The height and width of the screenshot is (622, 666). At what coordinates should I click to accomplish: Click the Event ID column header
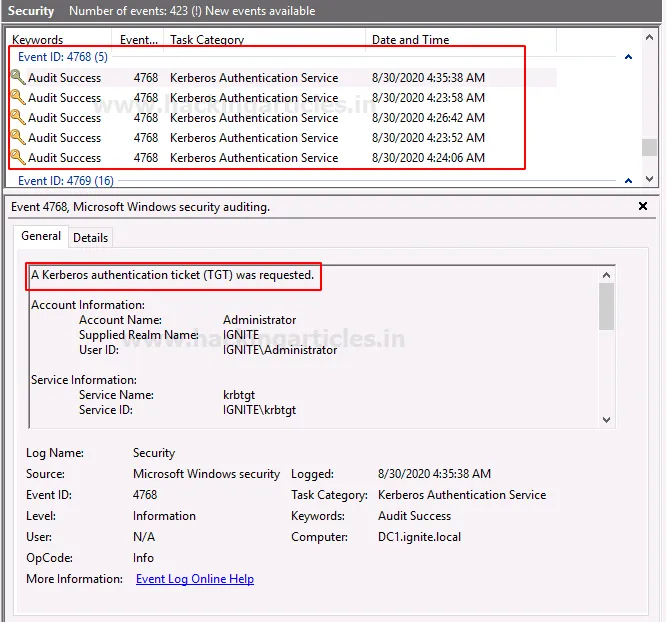click(x=138, y=40)
